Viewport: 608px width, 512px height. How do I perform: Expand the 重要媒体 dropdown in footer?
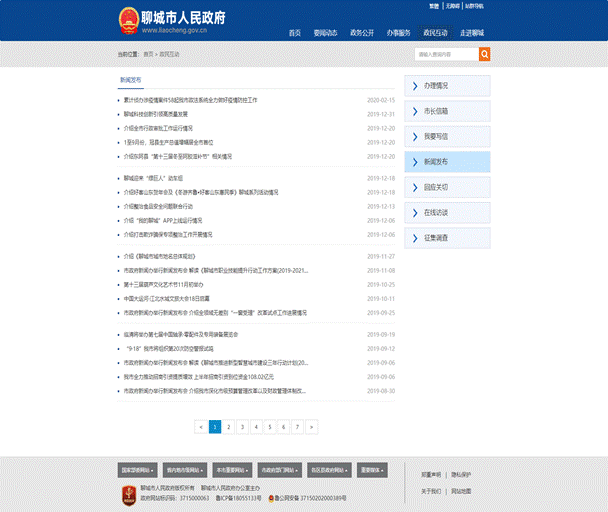tap(372, 470)
